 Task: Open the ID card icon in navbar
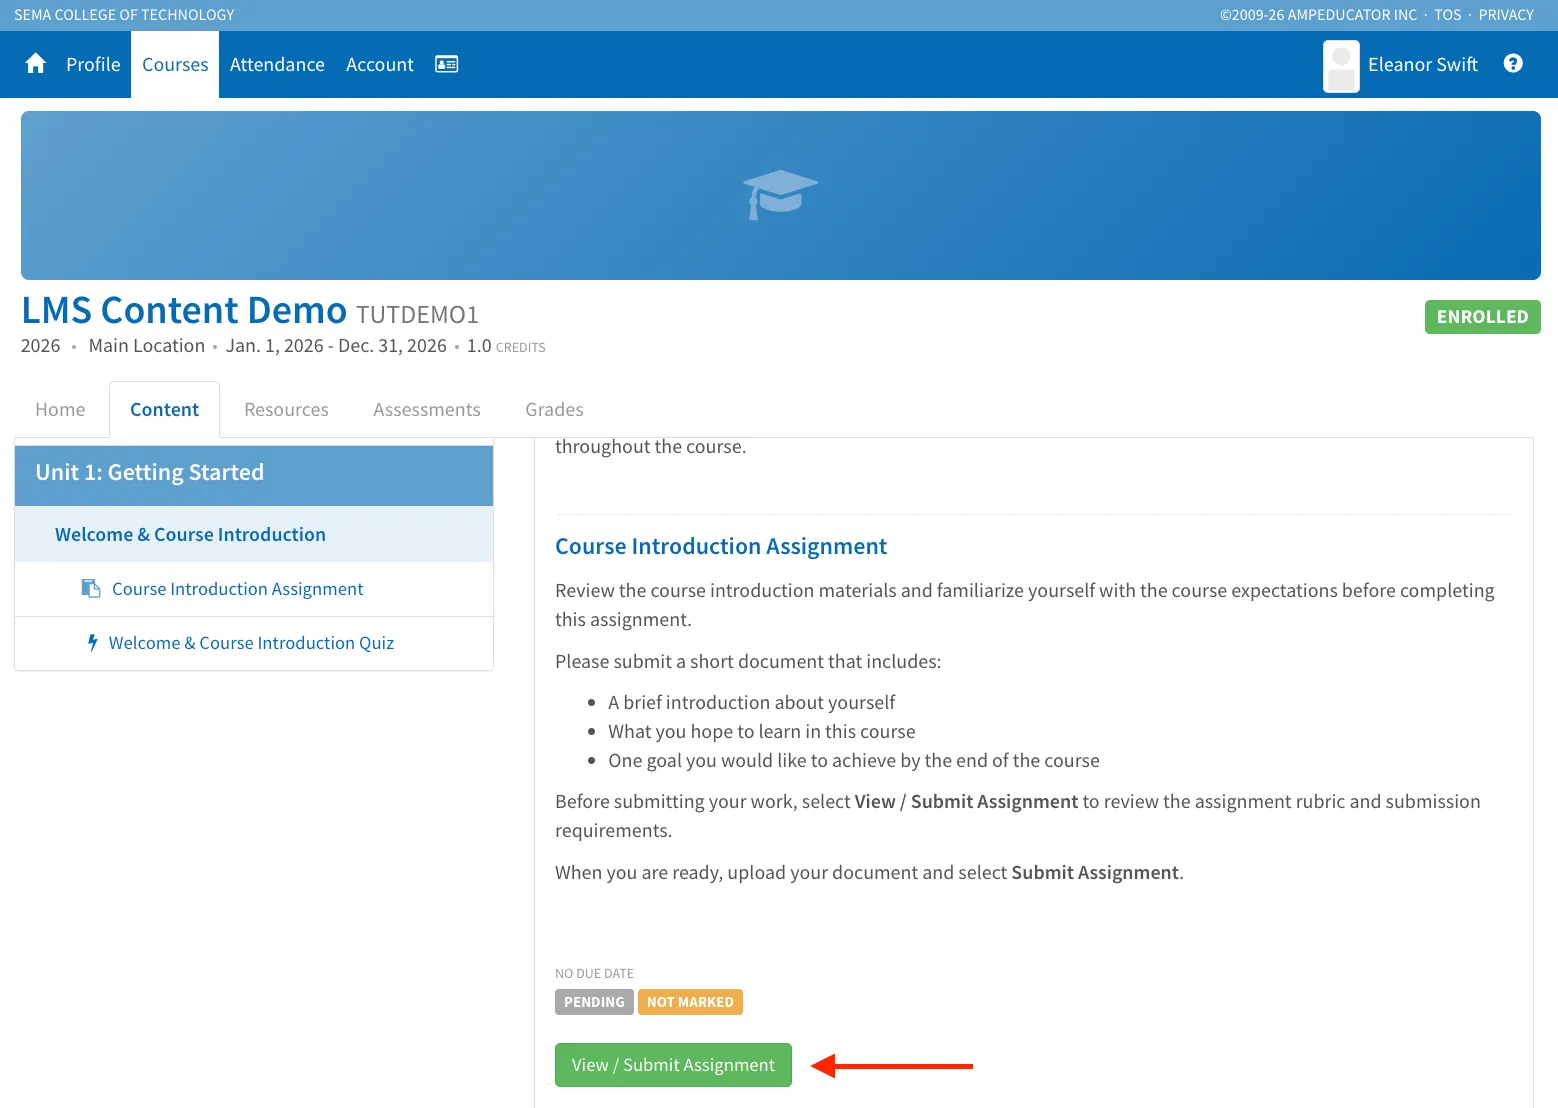pos(447,64)
